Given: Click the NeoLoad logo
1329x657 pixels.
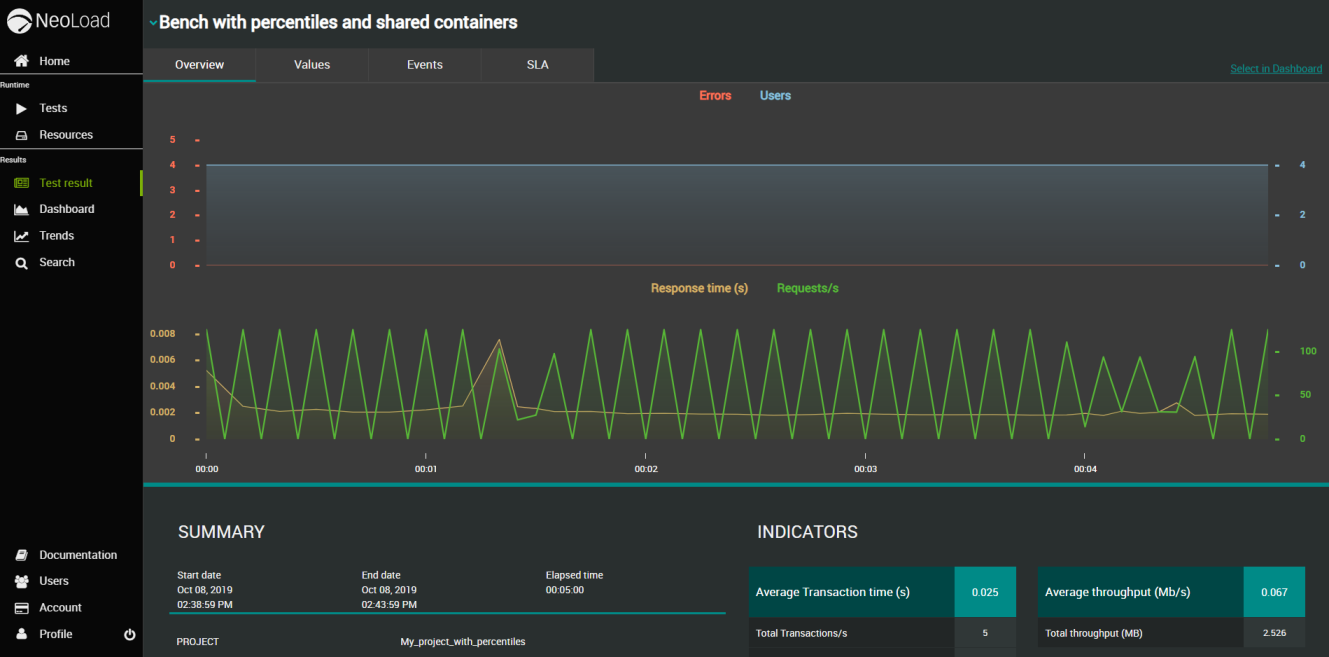Looking at the screenshot, I should (59, 20).
